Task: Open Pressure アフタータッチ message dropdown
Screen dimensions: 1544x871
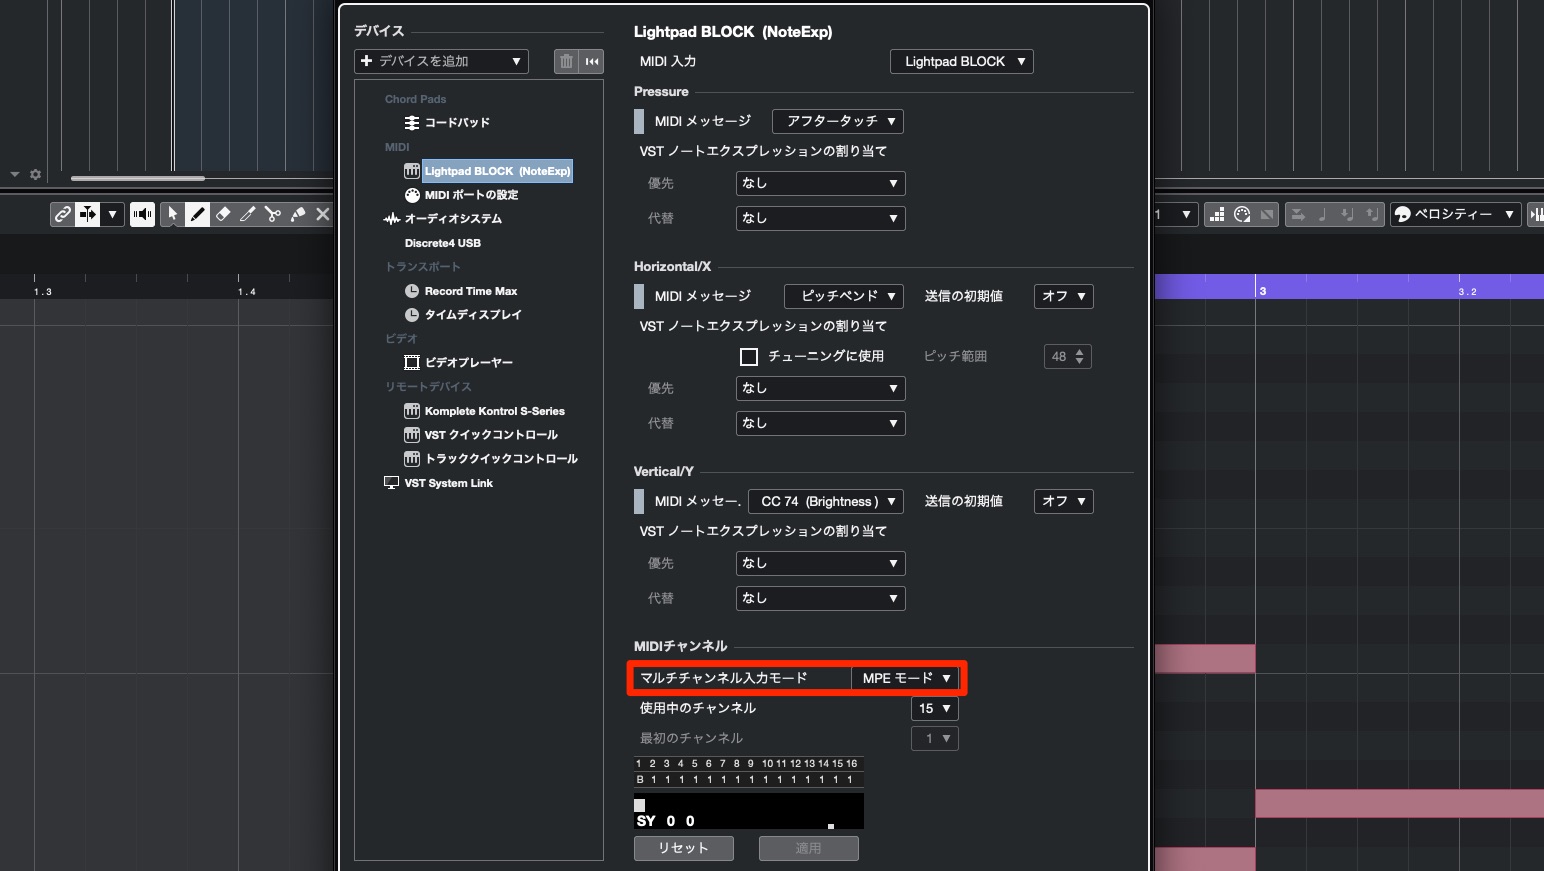Action: [838, 121]
